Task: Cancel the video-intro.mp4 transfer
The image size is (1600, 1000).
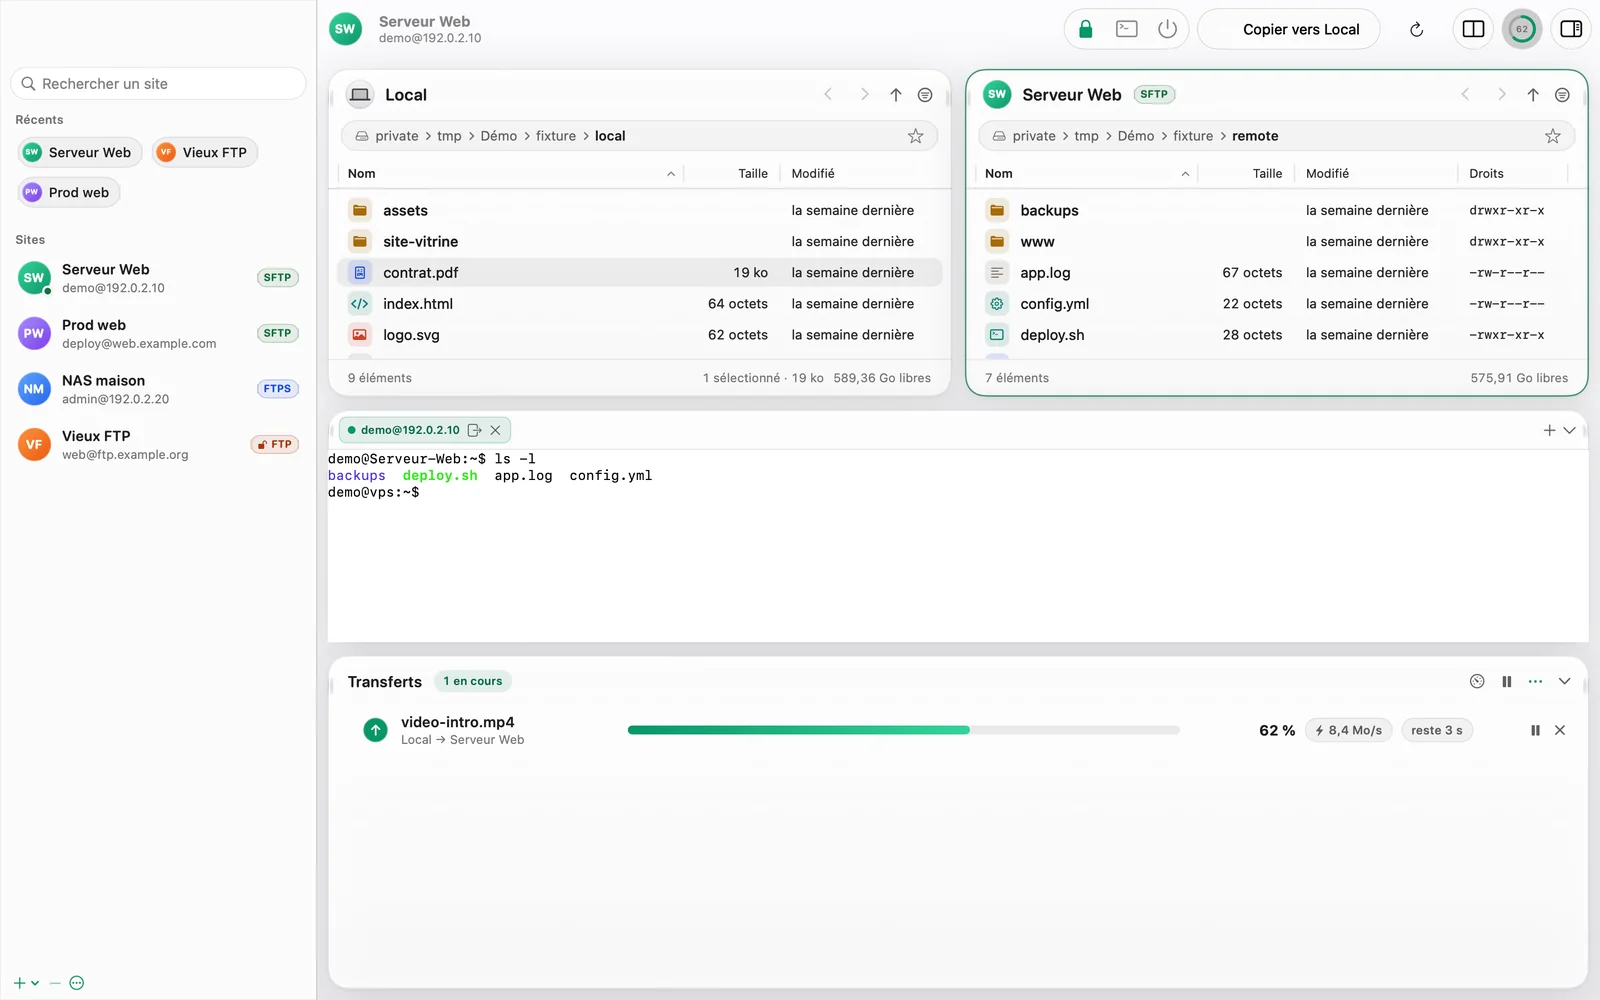Action: (x=1560, y=730)
